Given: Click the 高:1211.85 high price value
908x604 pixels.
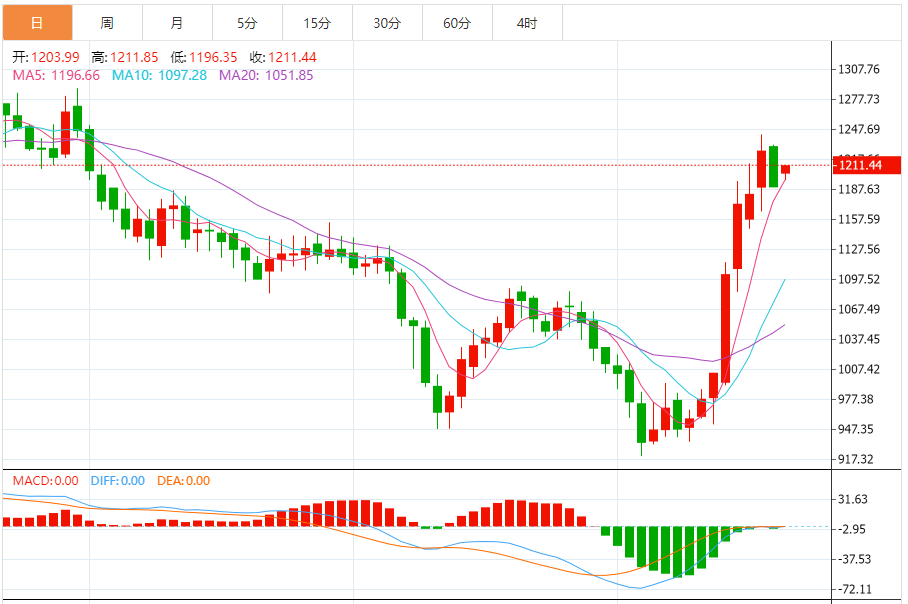Looking at the screenshot, I should [125, 57].
